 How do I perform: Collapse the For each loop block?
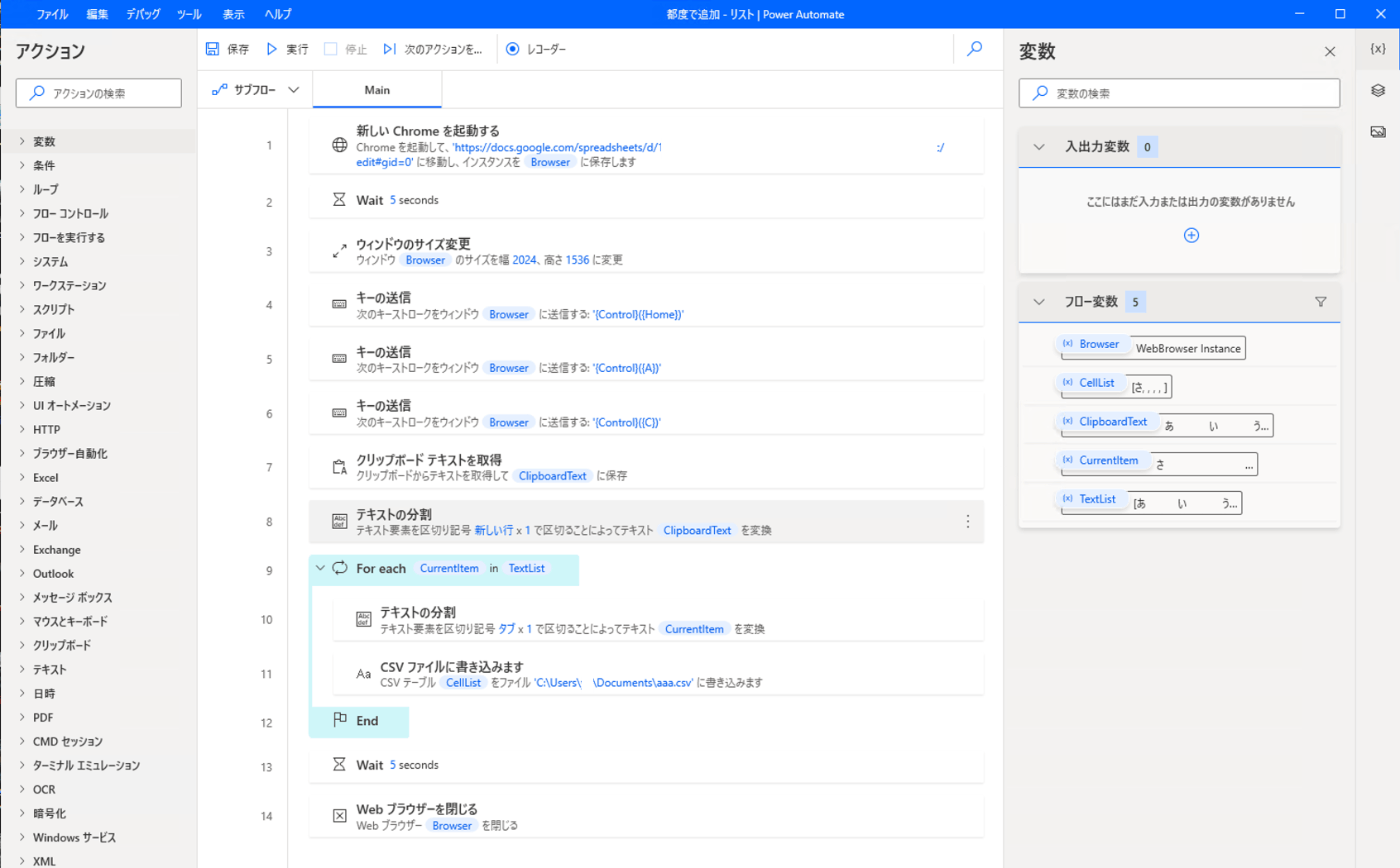[320, 568]
